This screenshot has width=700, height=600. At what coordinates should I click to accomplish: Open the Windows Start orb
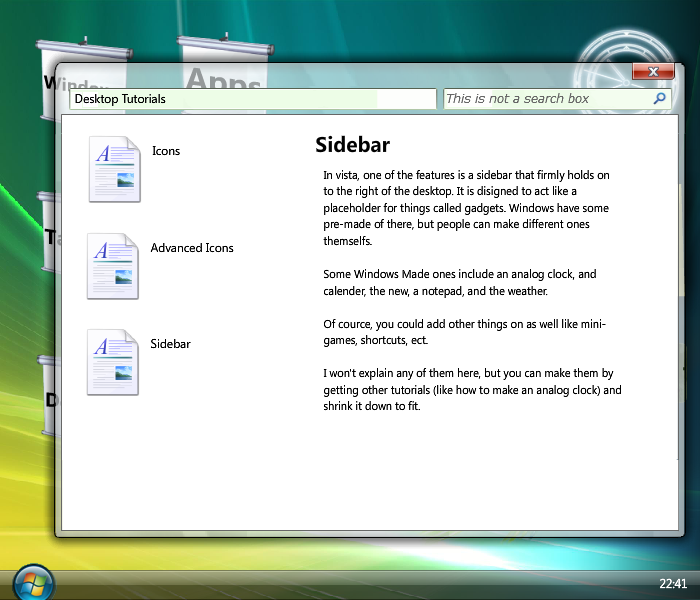tap(33, 582)
